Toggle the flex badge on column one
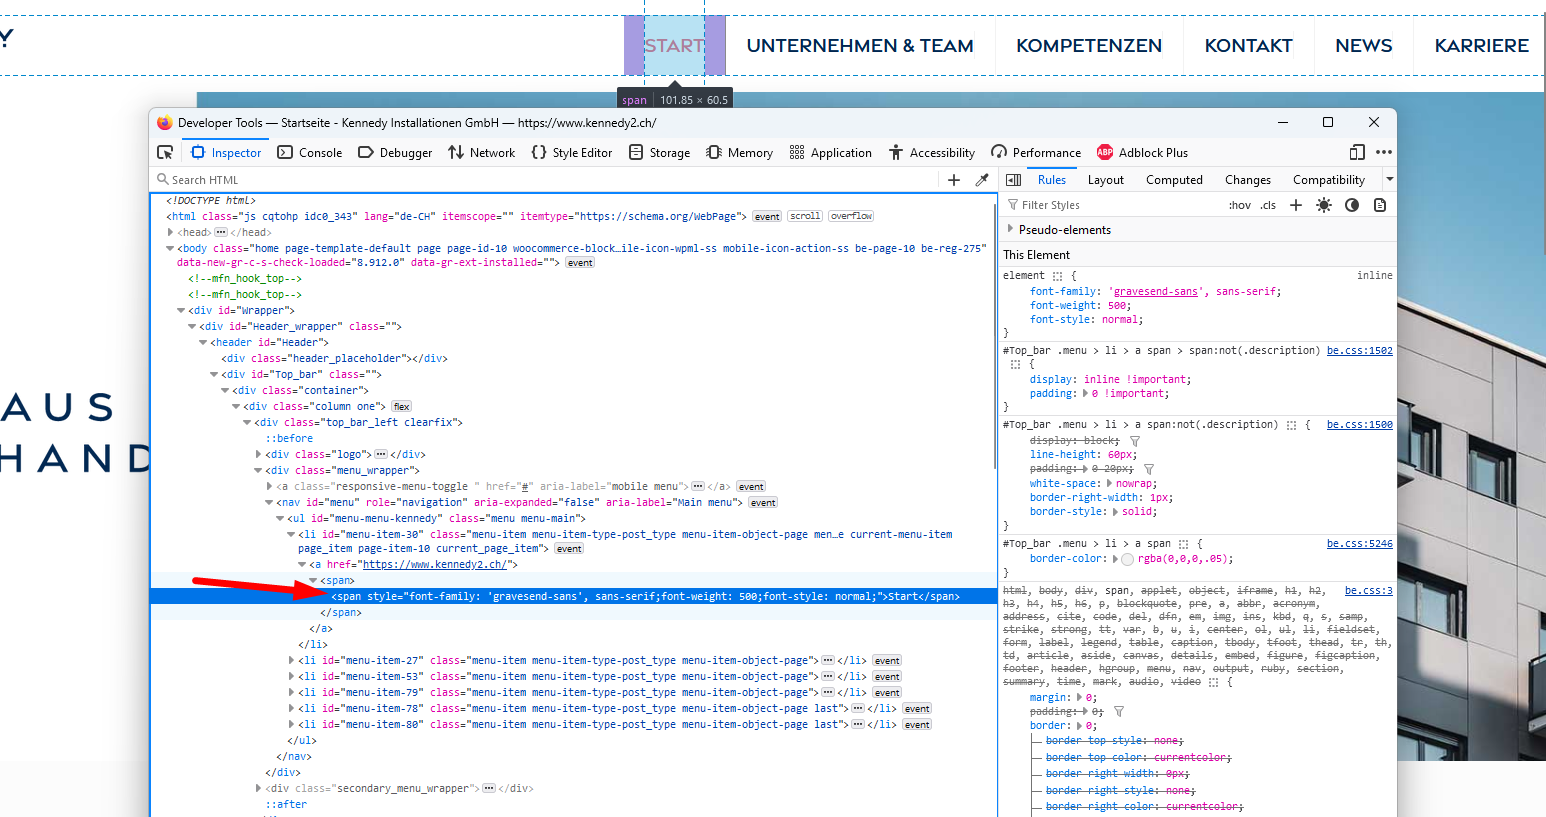The image size is (1546, 817). tap(402, 407)
